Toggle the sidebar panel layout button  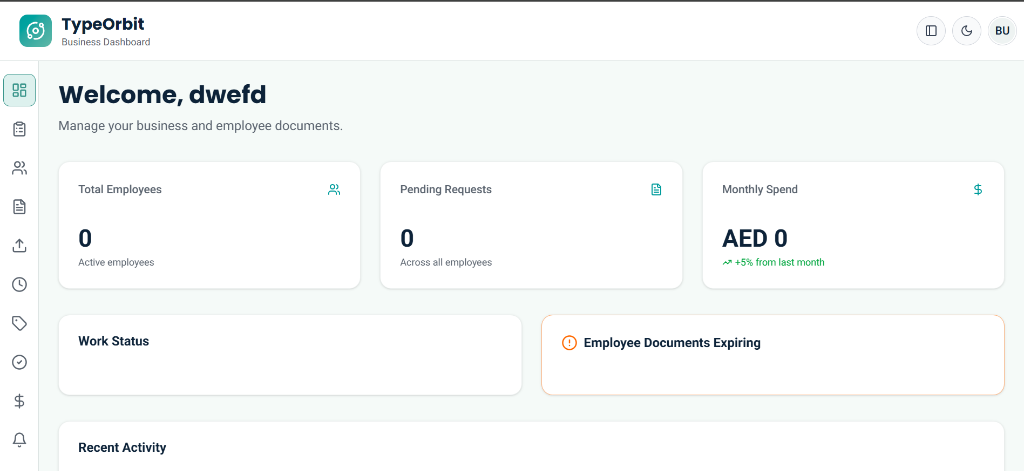[x=931, y=31]
